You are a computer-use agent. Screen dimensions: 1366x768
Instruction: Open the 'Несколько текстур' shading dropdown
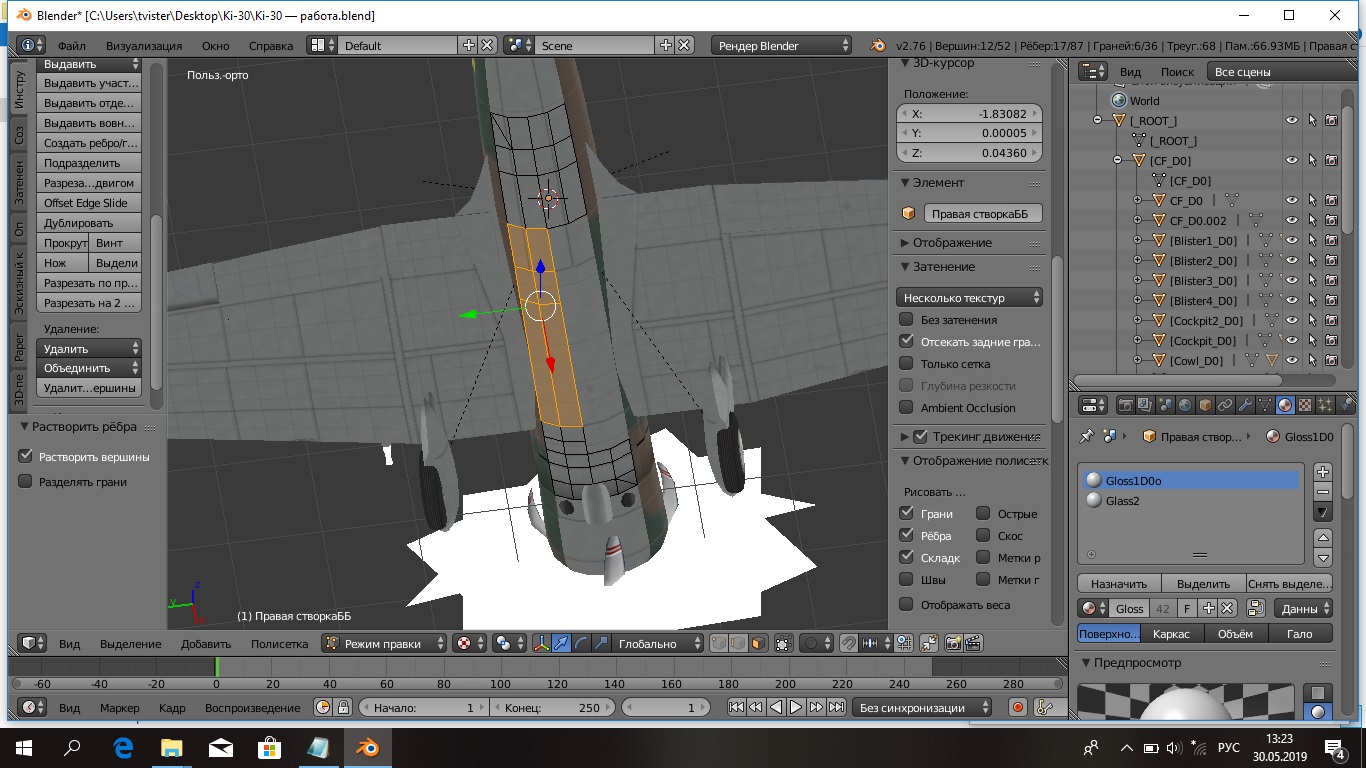pos(969,298)
